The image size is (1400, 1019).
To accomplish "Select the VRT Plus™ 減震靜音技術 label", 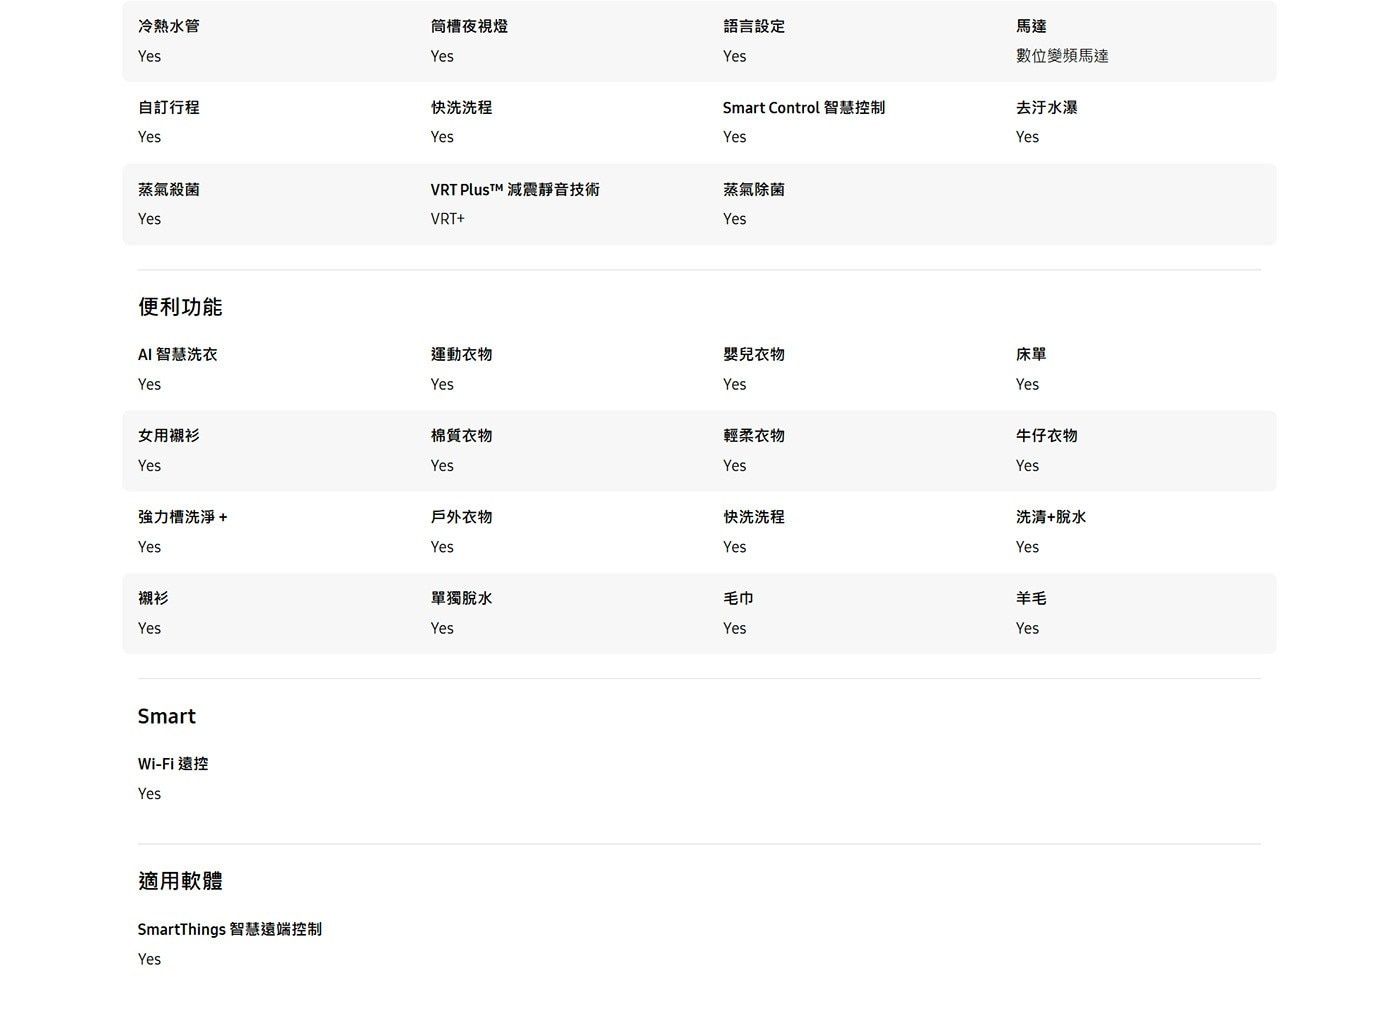I will [515, 189].
